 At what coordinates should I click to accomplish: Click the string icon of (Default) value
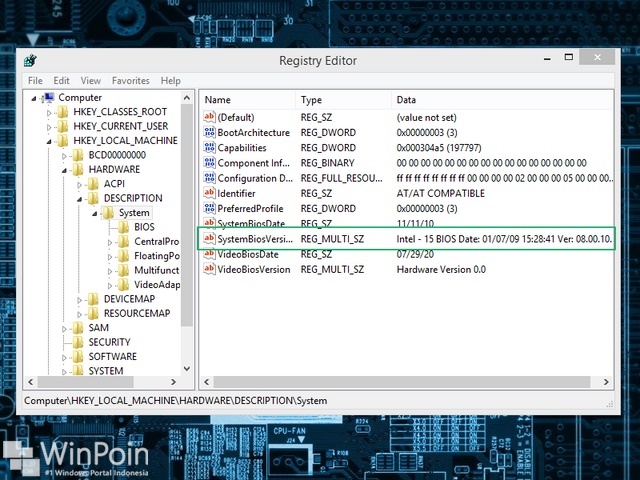[x=209, y=117]
